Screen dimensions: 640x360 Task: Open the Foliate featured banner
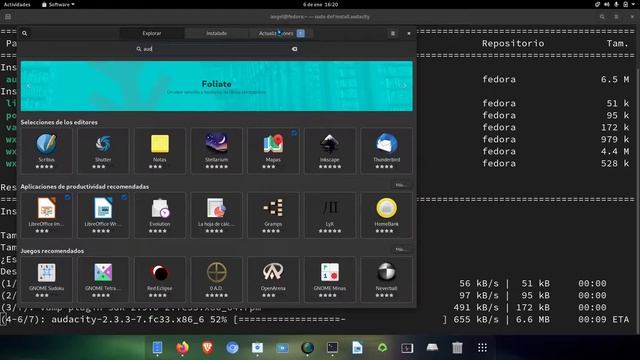click(216, 86)
